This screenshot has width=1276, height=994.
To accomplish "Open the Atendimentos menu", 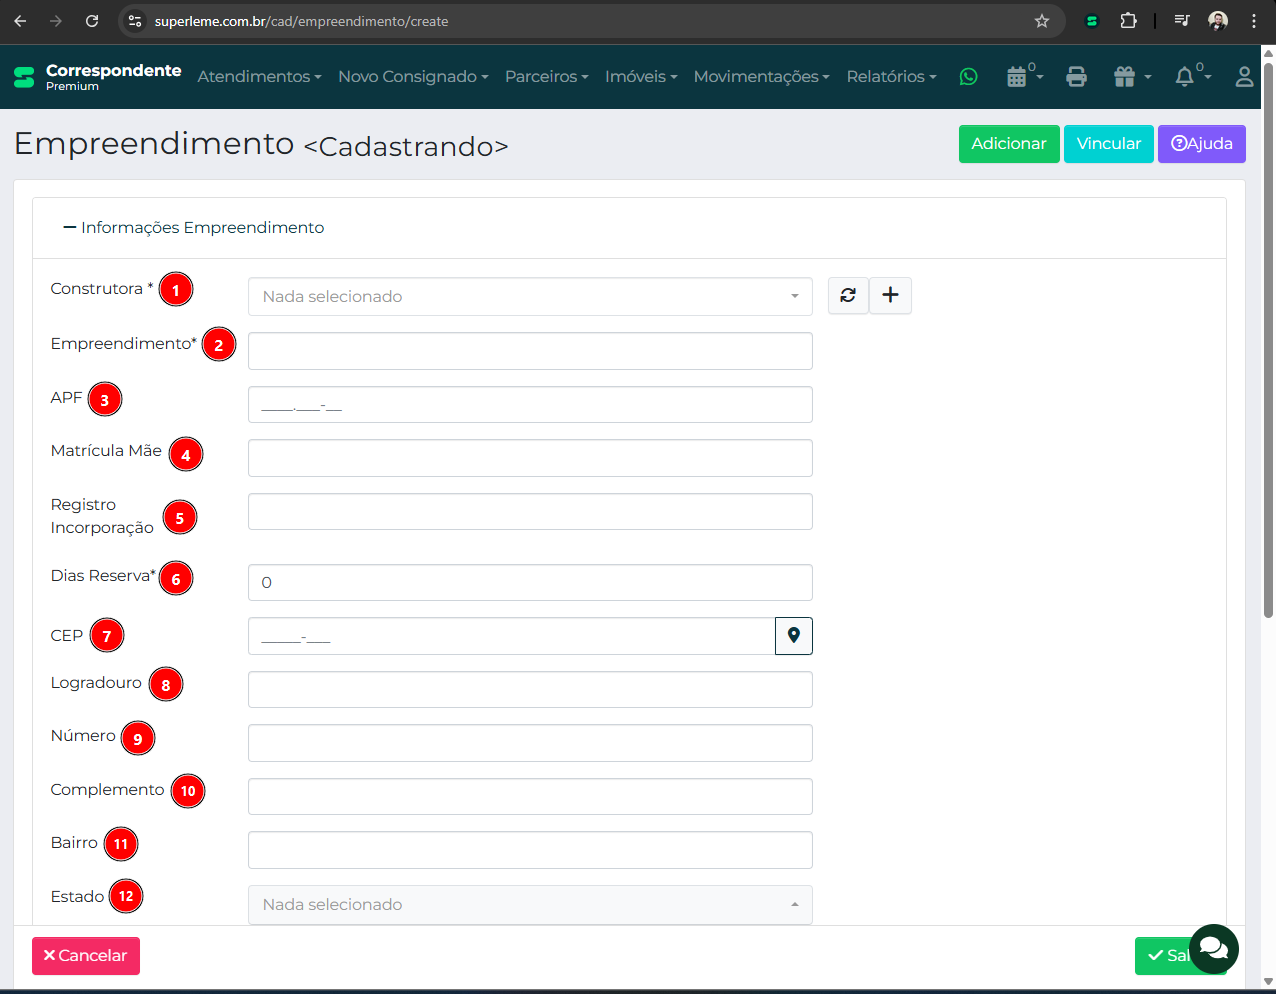I will coord(259,77).
